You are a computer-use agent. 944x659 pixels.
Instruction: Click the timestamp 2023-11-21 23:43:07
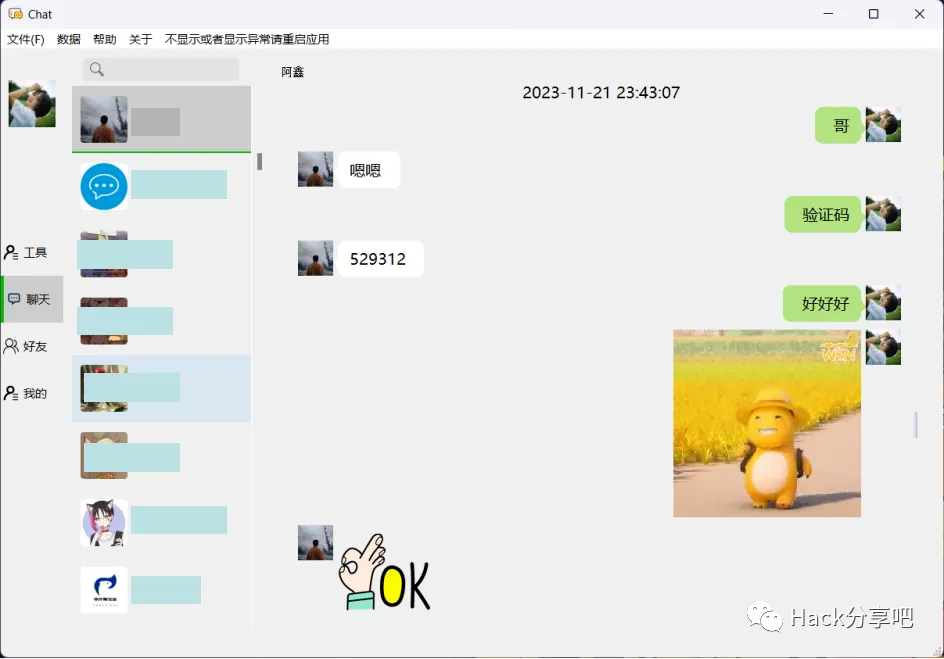pyautogui.click(x=601, y=93)
